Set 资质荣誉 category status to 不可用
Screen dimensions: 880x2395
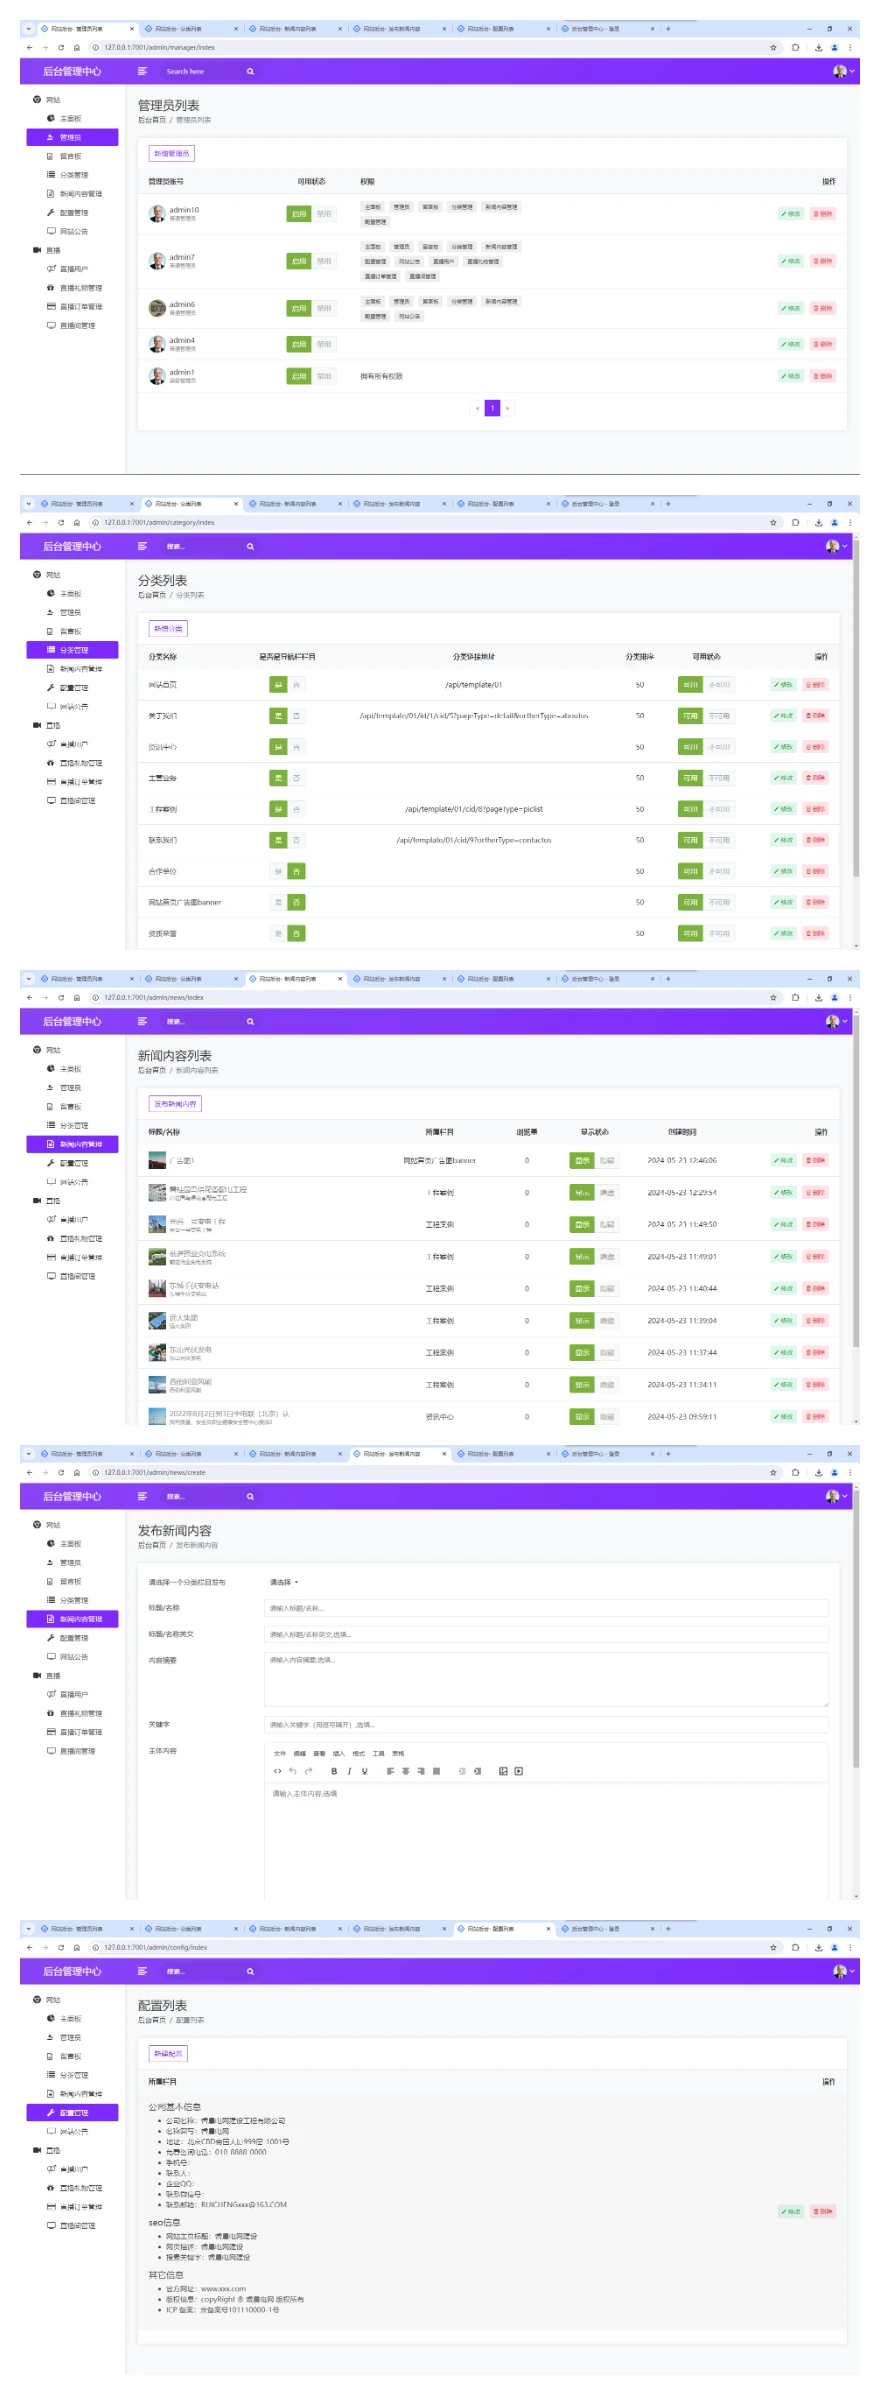tap(719, 933)
